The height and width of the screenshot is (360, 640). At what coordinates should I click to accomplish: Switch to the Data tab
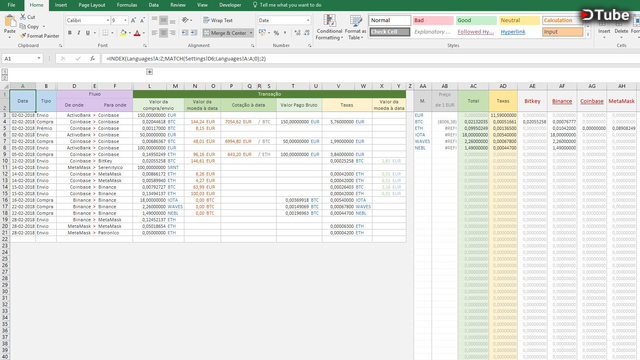pyautogui.click(x=153, y=5)
